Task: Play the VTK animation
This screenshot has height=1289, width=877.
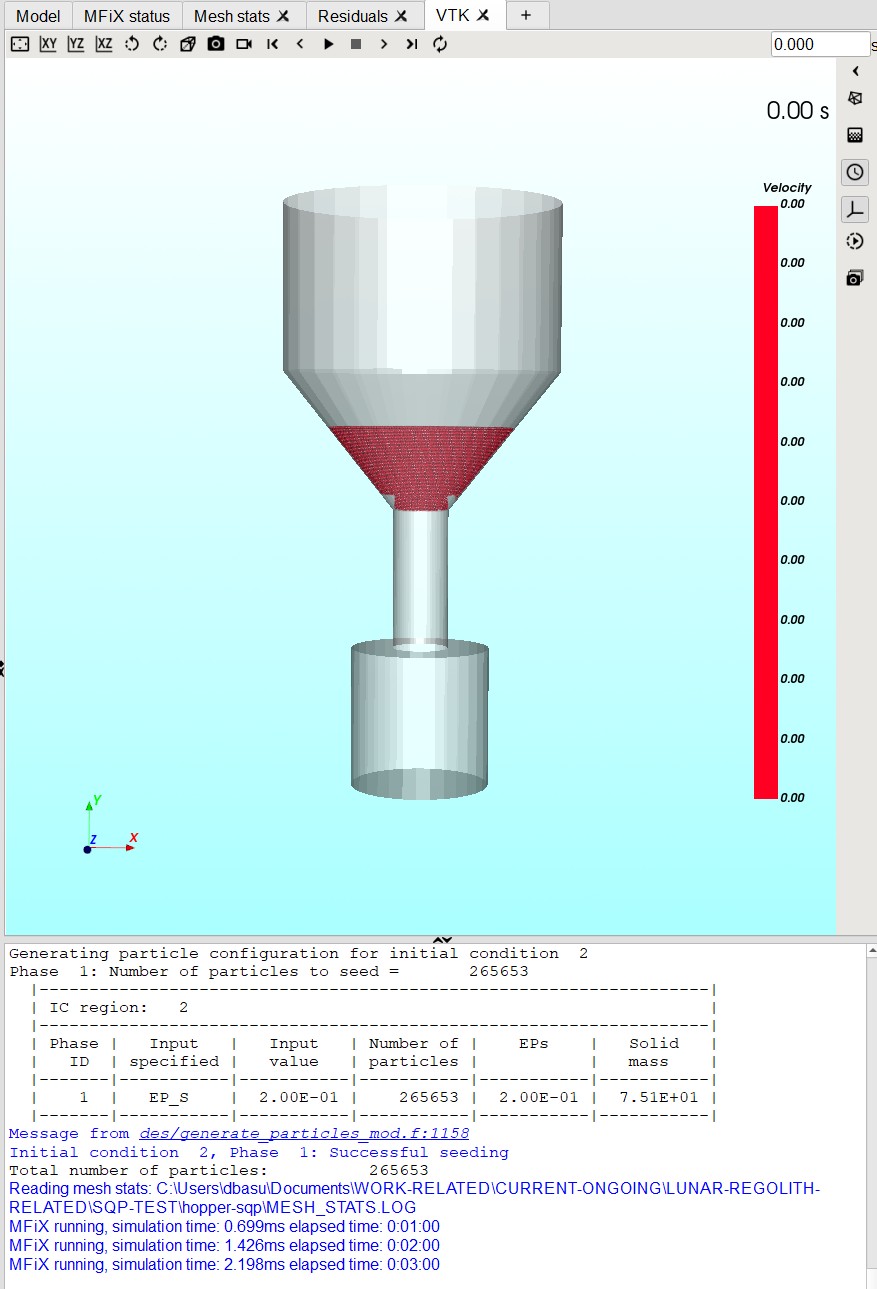Action: click(x=328, y=44)
